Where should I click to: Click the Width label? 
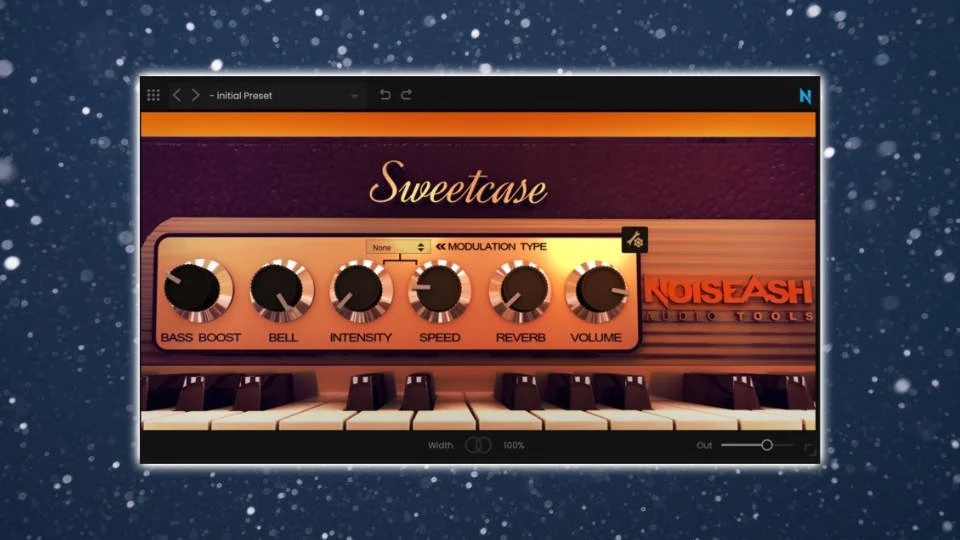[440, 445]
